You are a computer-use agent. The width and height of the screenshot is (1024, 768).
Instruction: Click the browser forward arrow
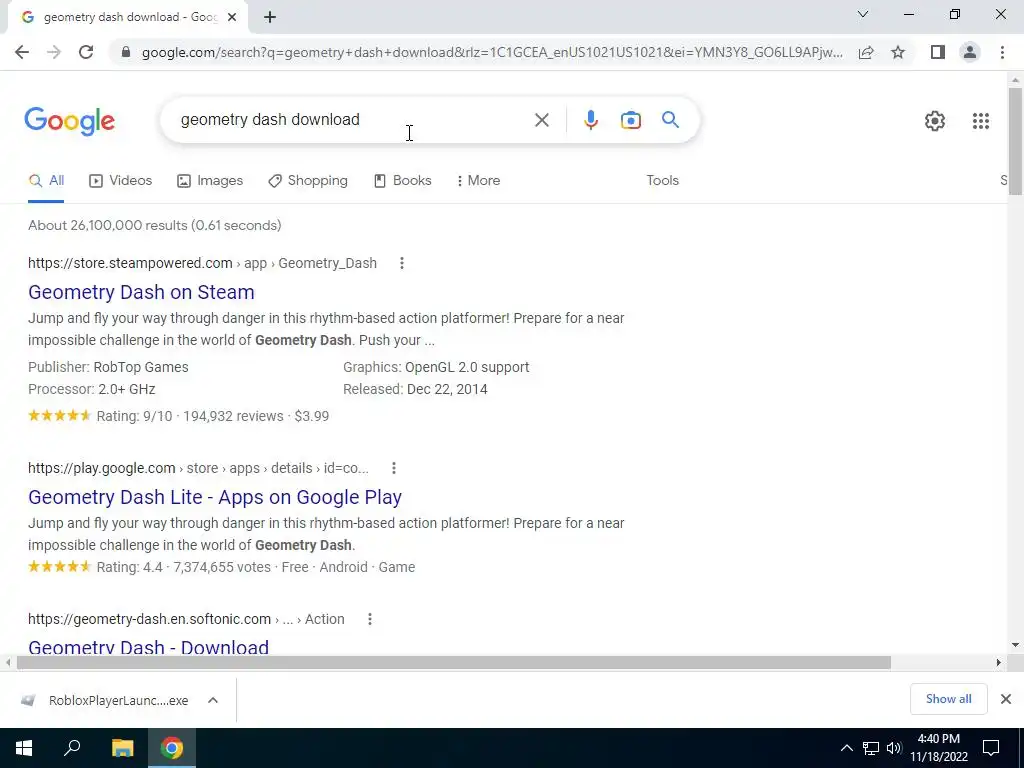pos(54,52)
